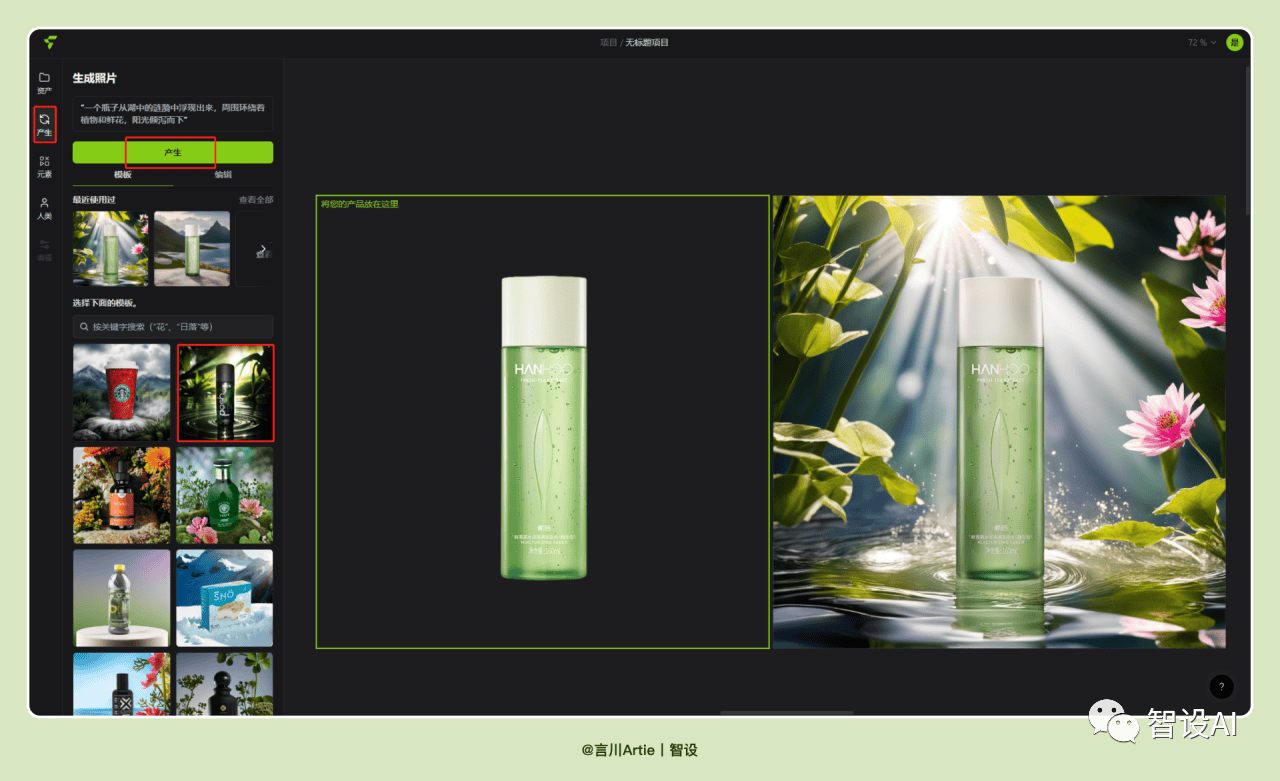This screenshot has height=781, width=1280.
Task: Click the green 产生 generate button
Action: [x=173, y=152]
